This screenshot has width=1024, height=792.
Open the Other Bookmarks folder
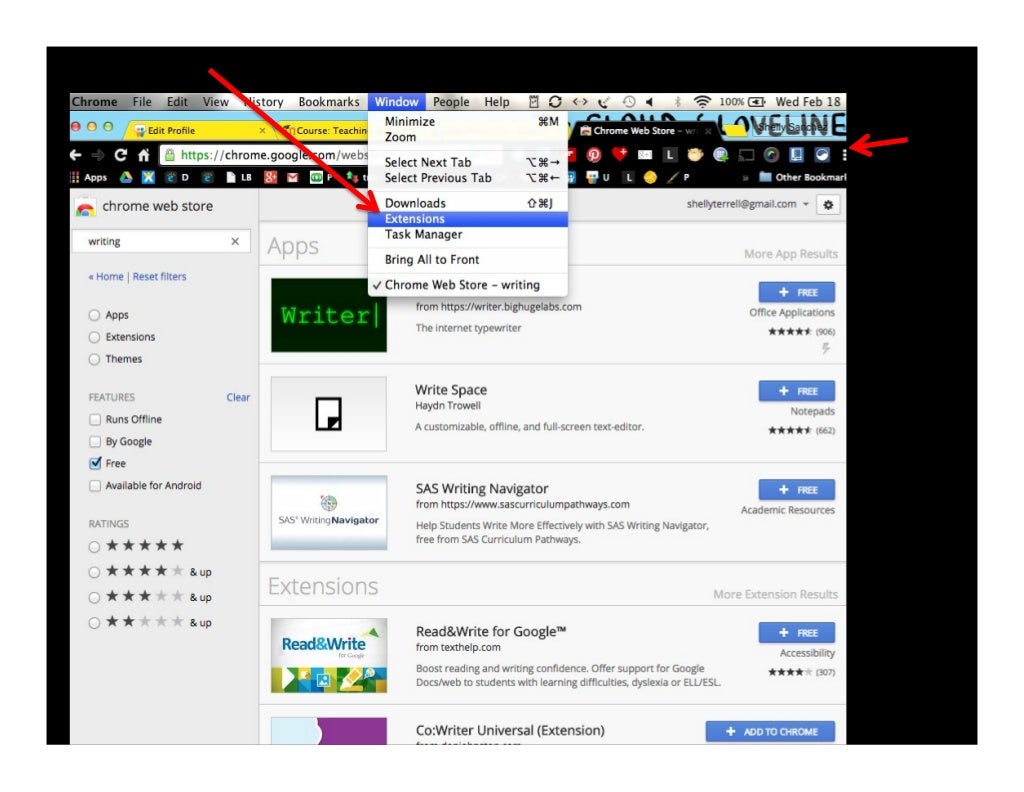802,177
